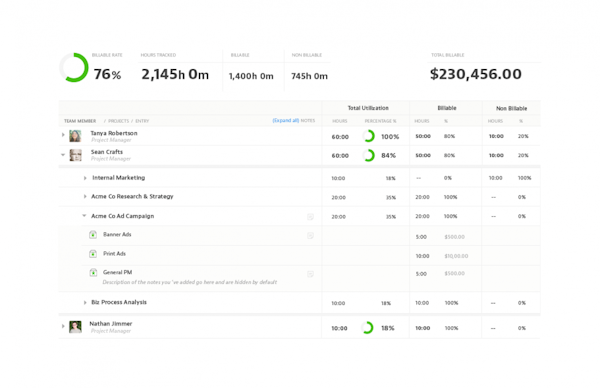Select the Total Utilization column group header
Image resolution: width=600 pixels, height=388 pixels.
[368, 108]
